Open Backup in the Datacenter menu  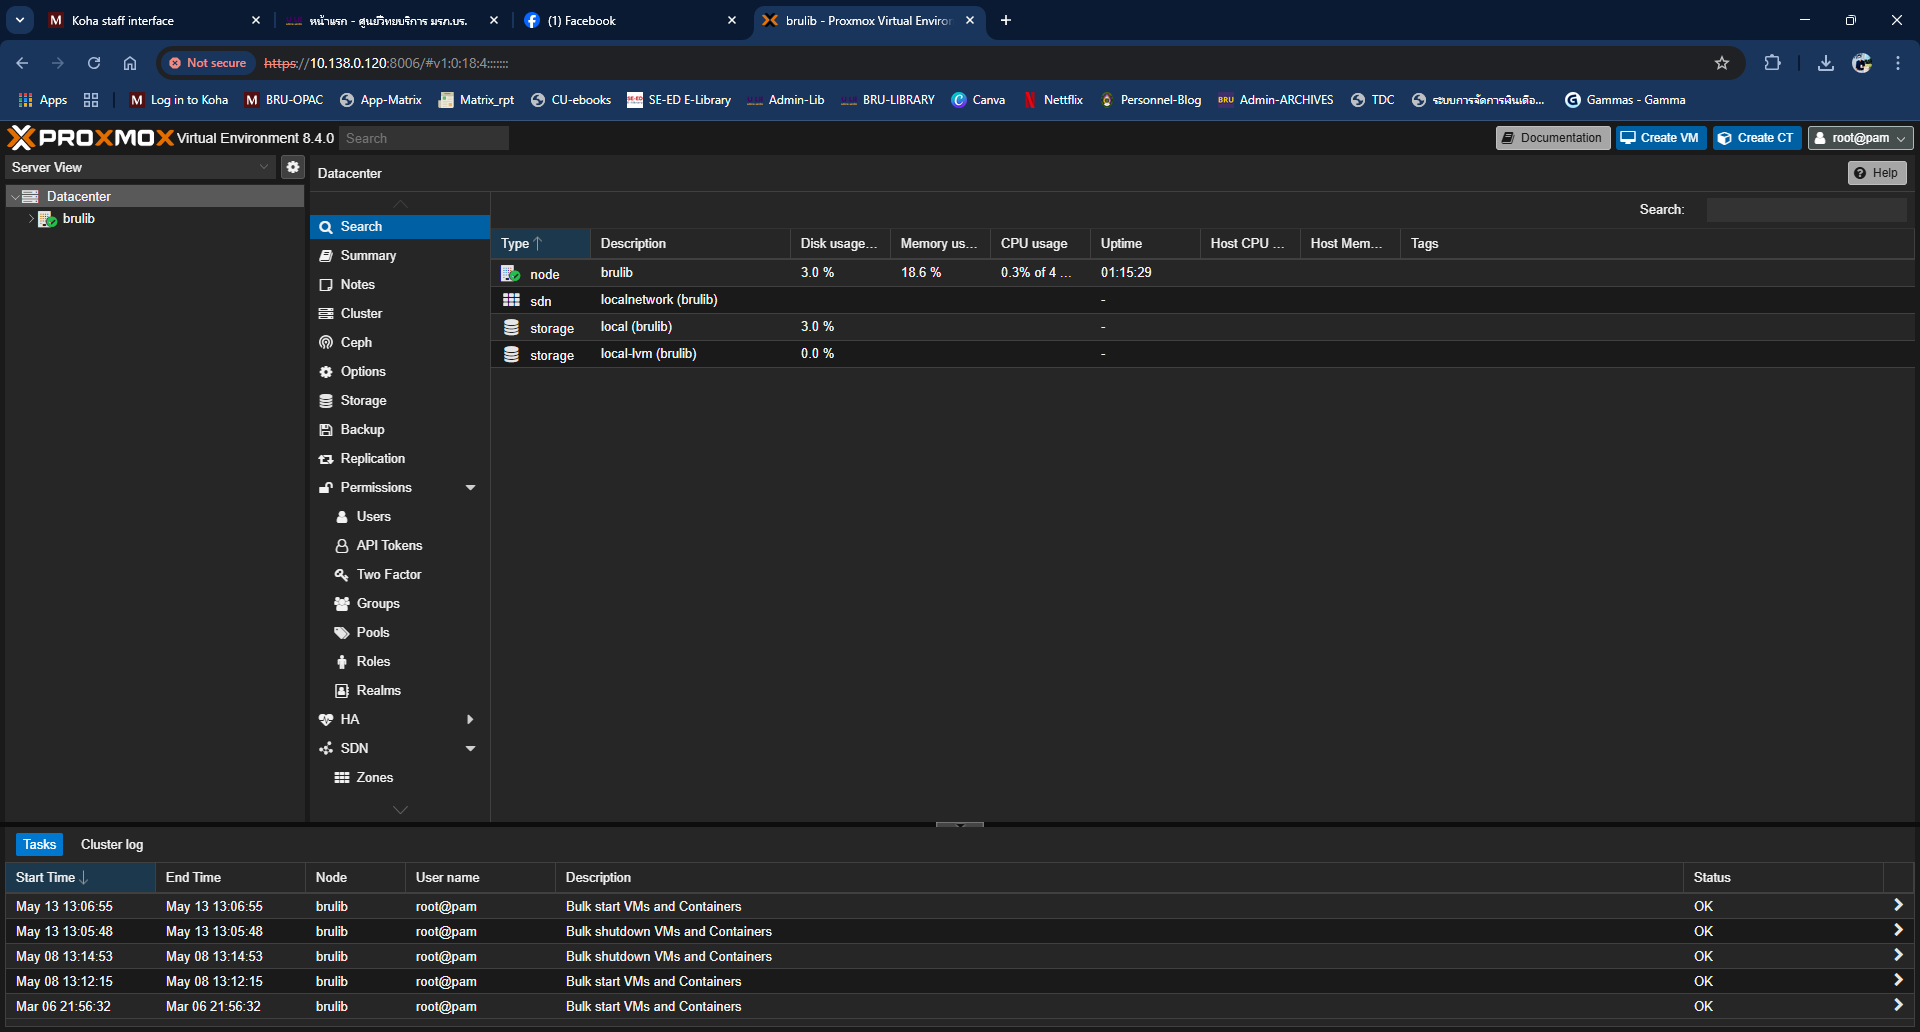400,430
